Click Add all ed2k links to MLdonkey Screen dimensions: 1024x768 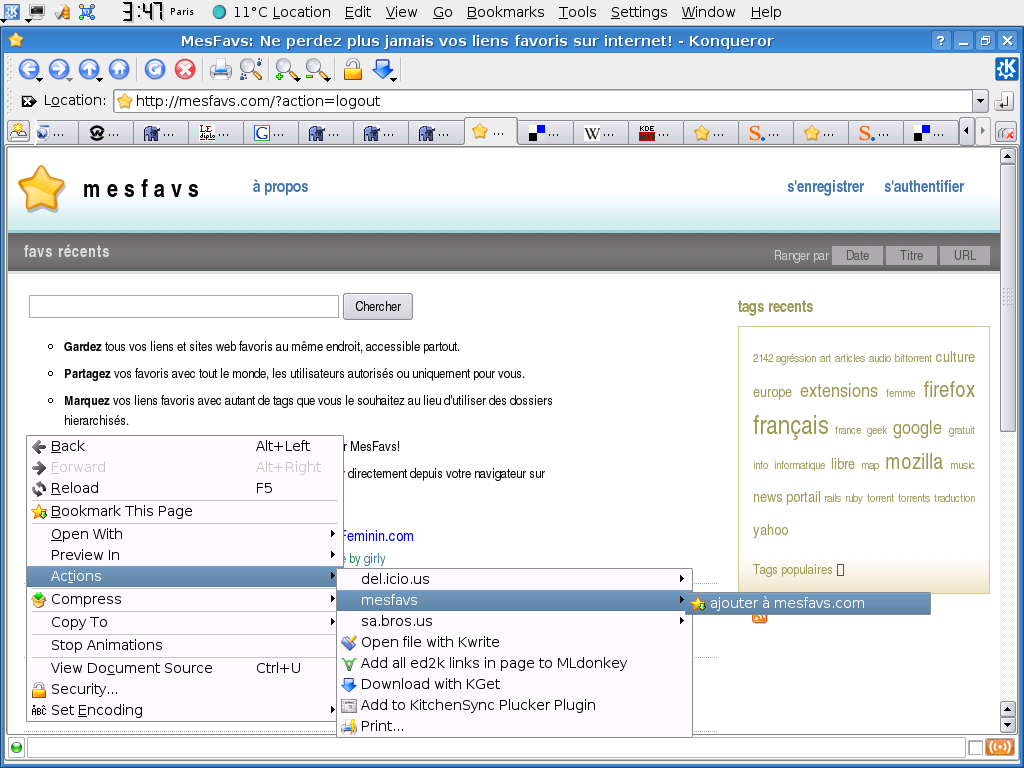pyautogui.click(x=514, y=663)
